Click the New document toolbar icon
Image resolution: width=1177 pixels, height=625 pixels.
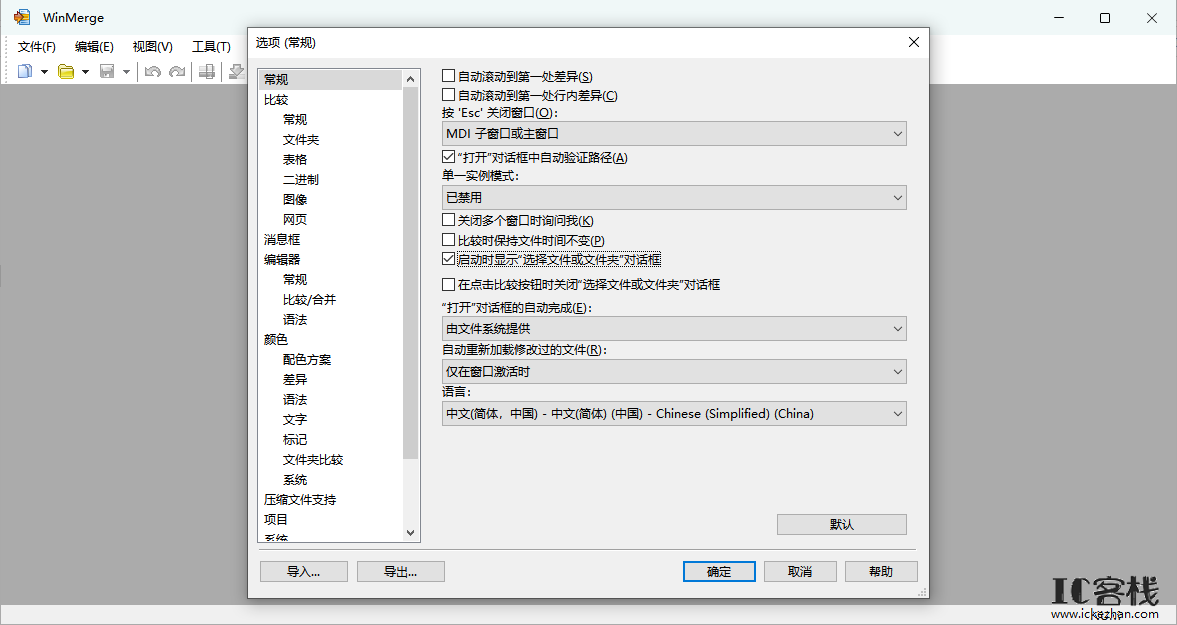tap(26, 71)
